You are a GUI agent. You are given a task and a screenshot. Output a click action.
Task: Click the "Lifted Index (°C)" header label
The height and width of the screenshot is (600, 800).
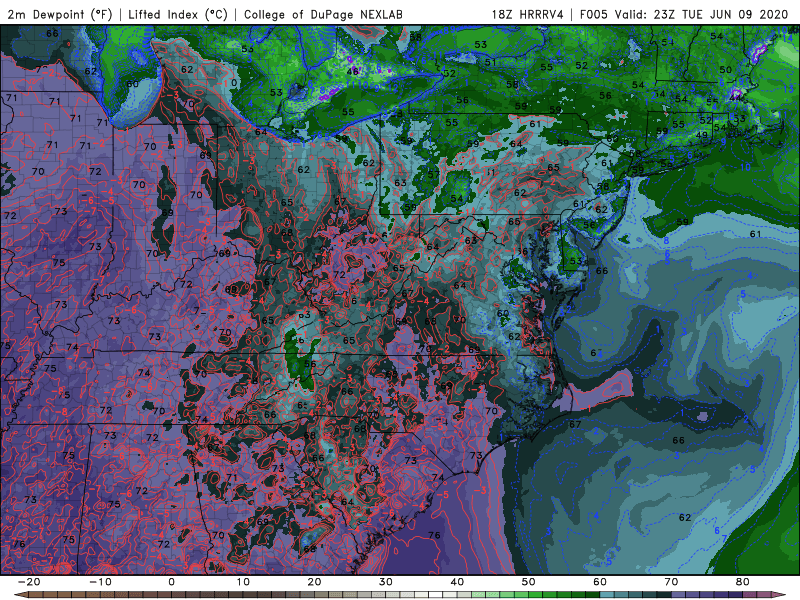pos(178,14)
